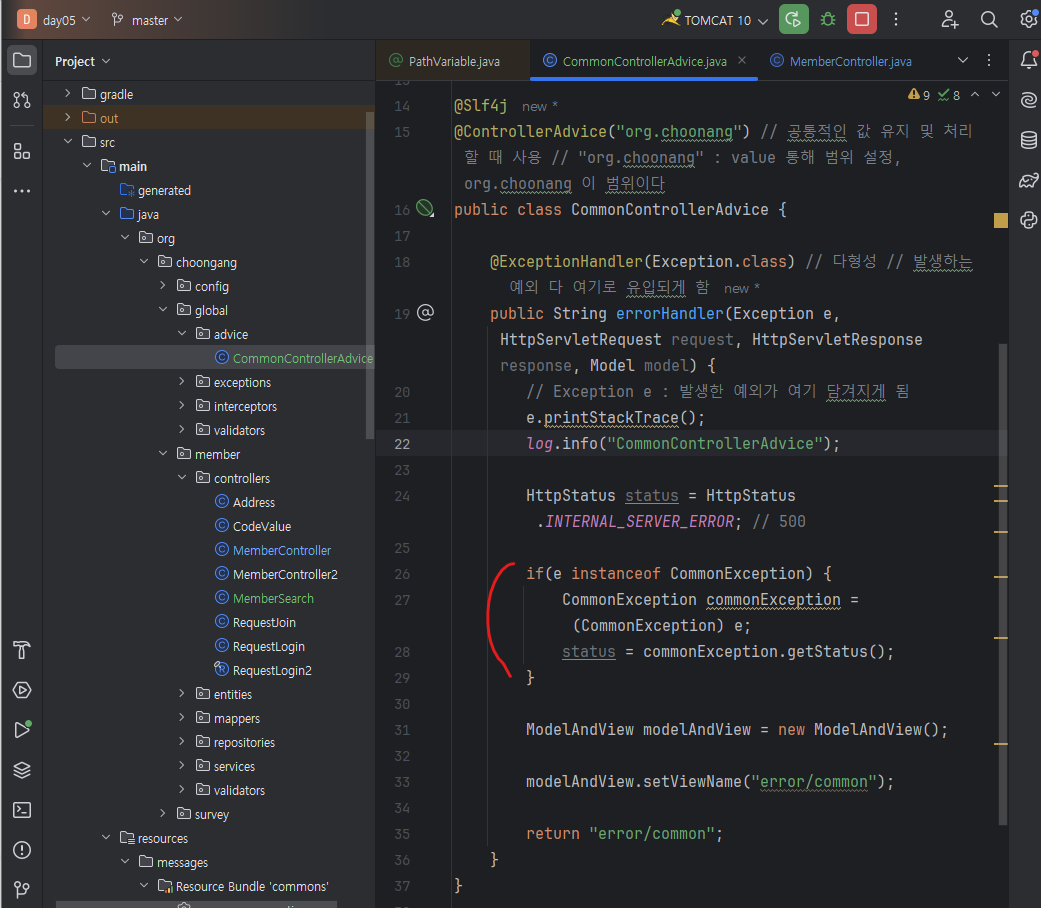Select RequestLogin2 record in tree
Viewport: 1041px width, 908px height.
[x=272, y=670]
